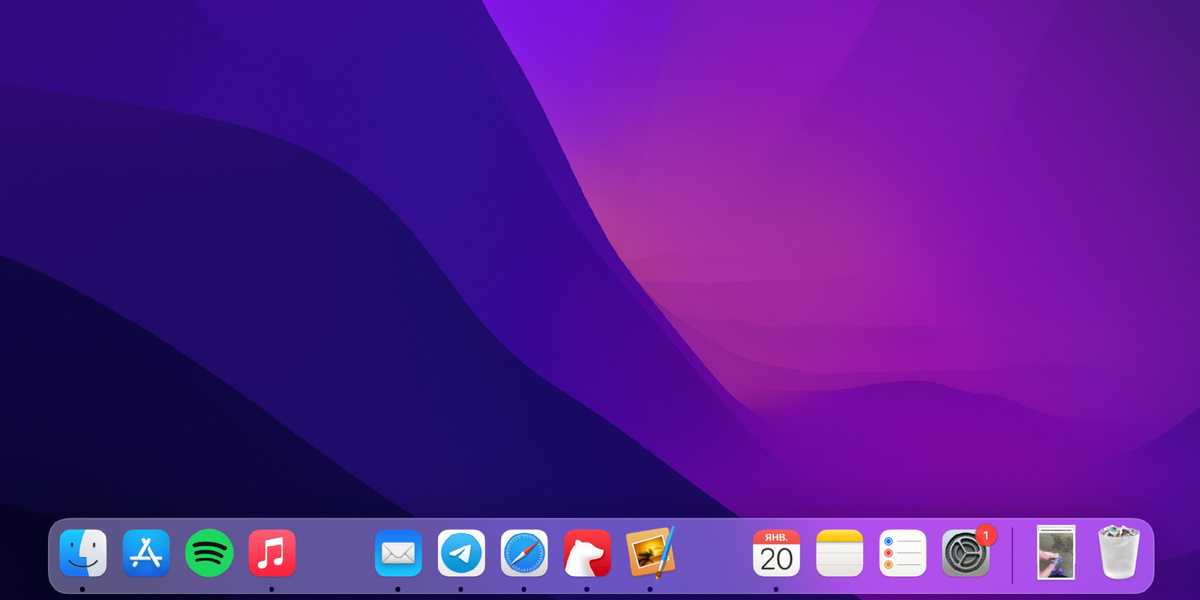Open the recent file thumbnail in Dock

point(1056,552)
